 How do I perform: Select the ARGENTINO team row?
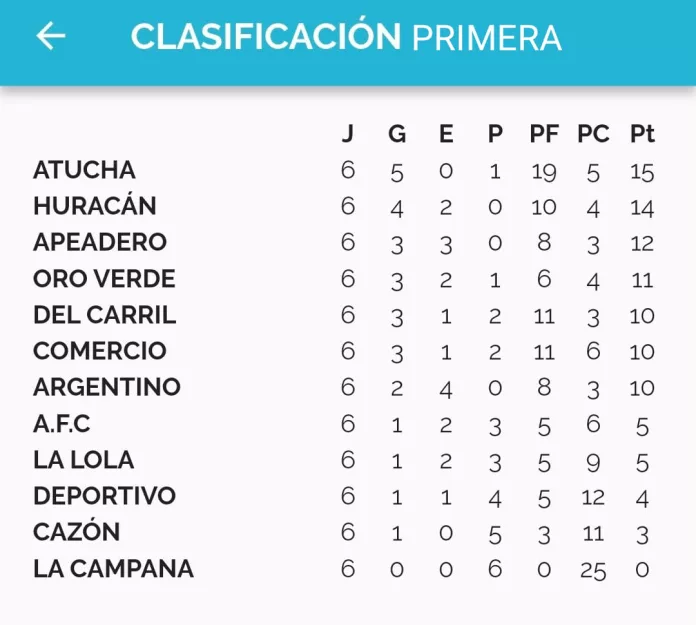pos(107,387)
